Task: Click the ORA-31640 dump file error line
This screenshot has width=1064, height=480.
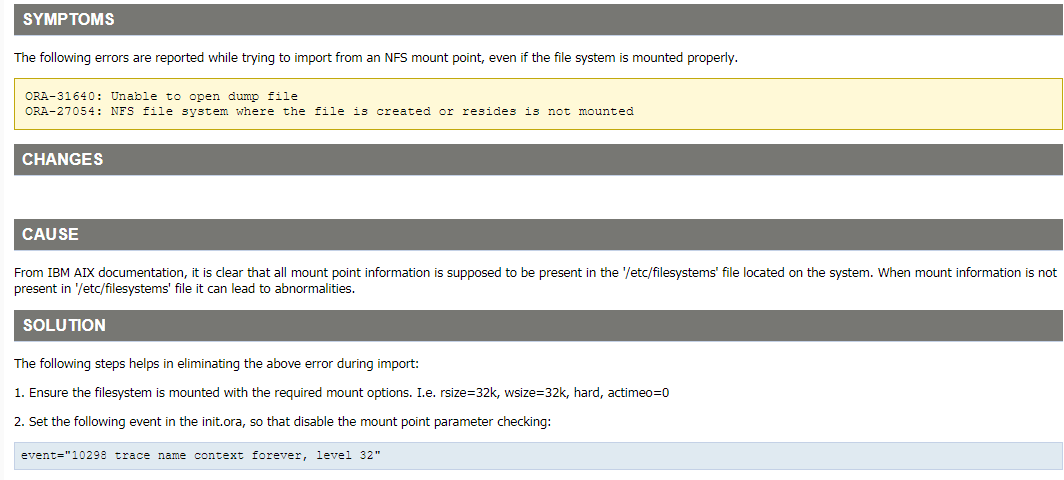Action: 162,96
